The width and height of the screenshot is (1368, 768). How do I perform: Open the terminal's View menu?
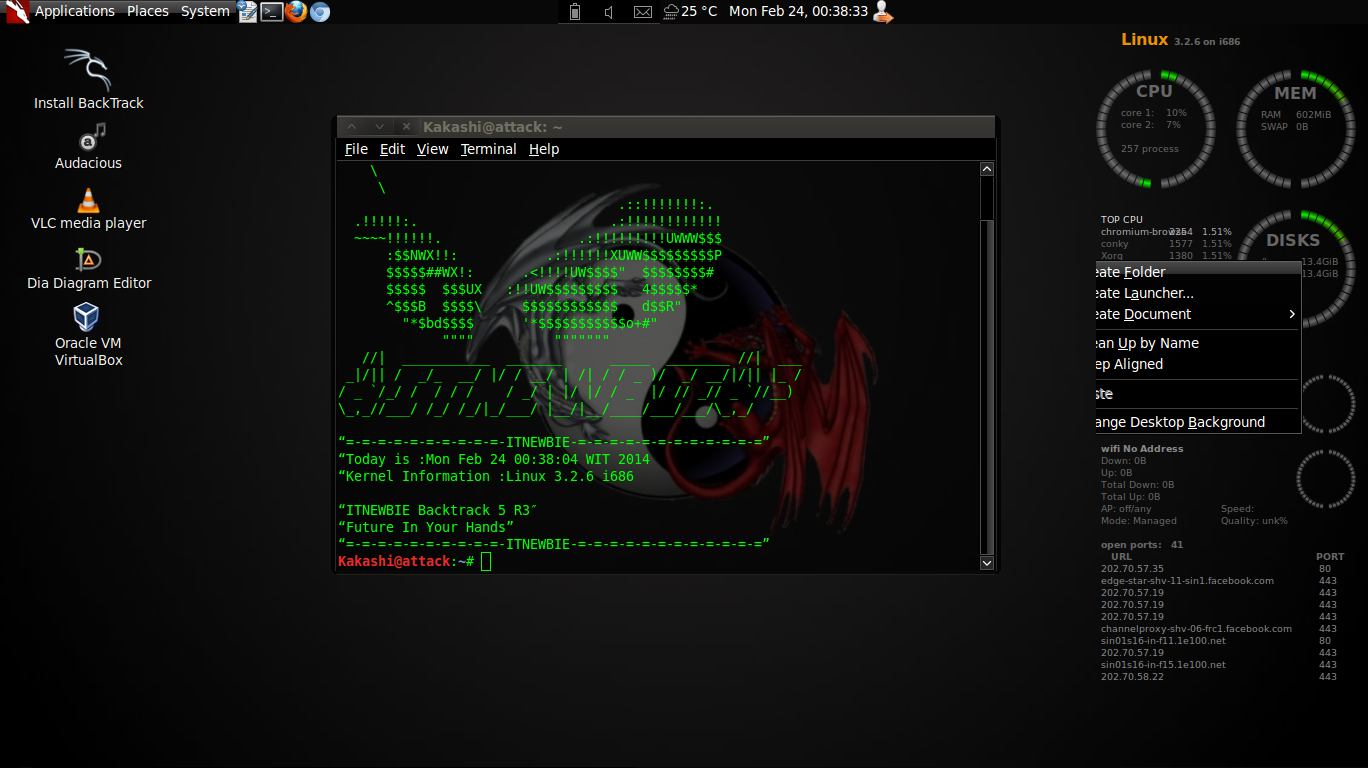coord(433,149)
